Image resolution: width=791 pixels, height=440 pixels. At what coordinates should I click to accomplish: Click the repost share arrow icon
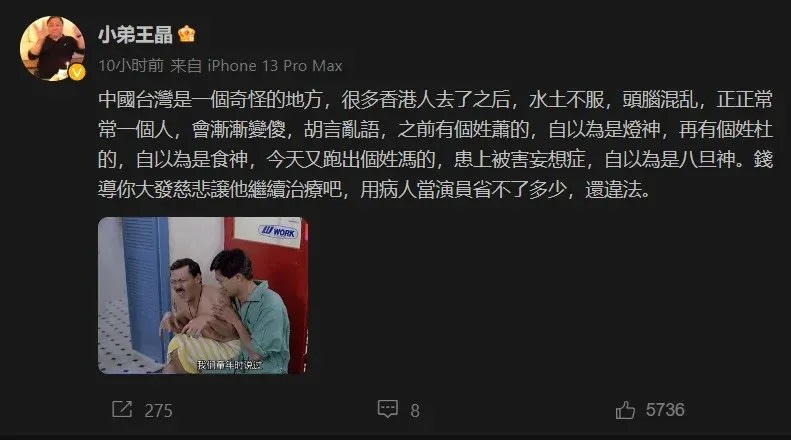click(x=122, y=409)
